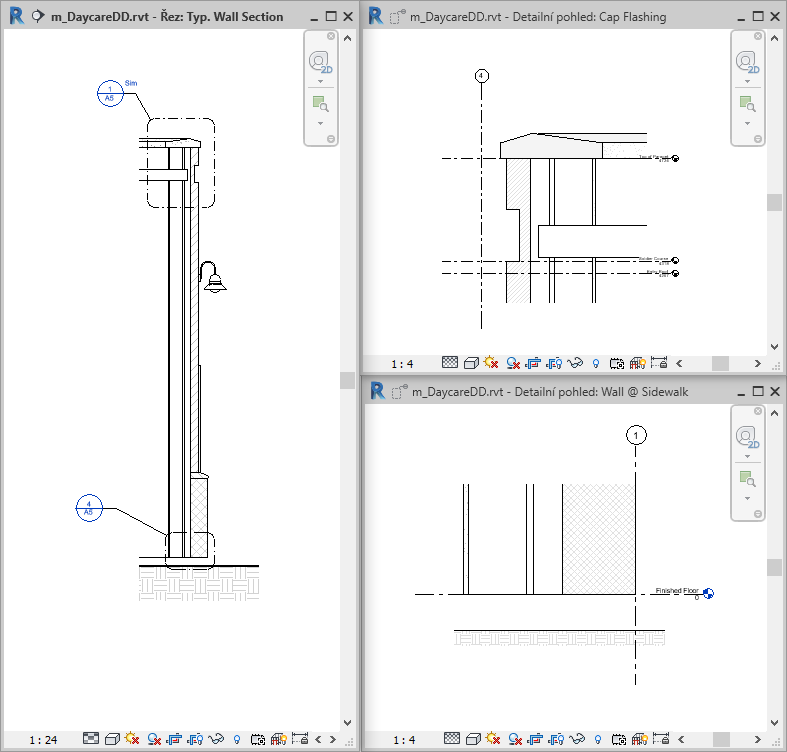
Task: Open Detail Level in Wall @ Sidewalk view
Action: pyautogui.click(x=452, y=738)
